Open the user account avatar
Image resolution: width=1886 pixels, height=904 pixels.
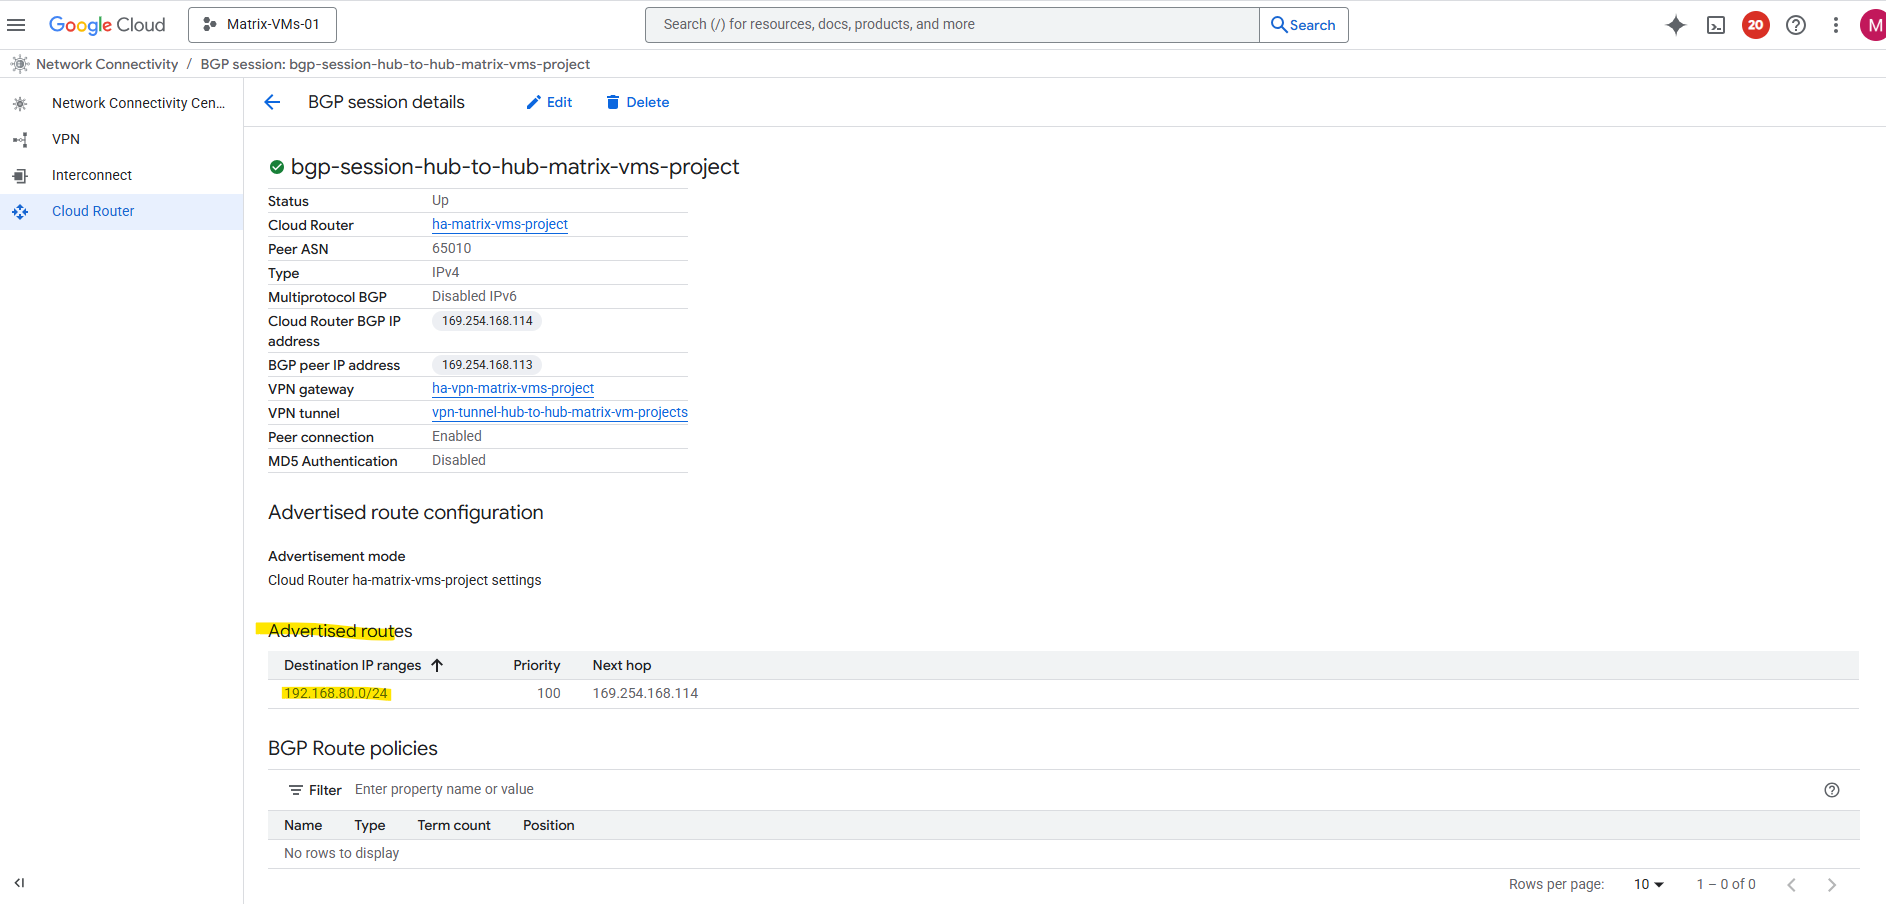tap(1873, 25)
